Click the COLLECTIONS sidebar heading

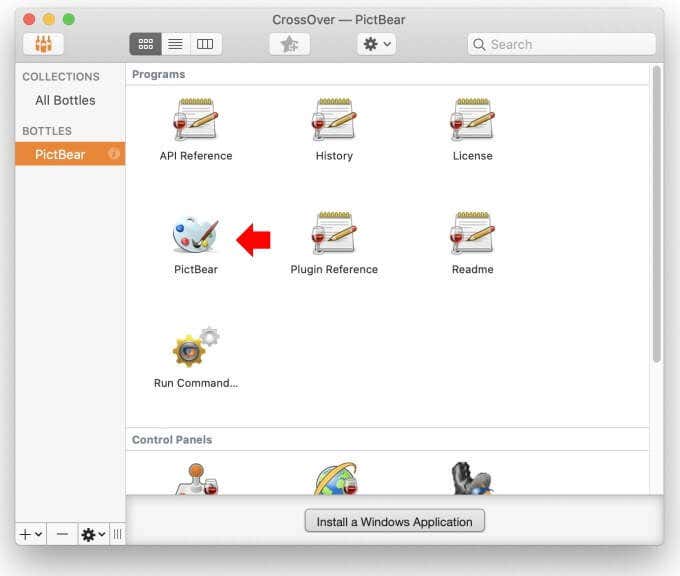click(x=61, y=77)
